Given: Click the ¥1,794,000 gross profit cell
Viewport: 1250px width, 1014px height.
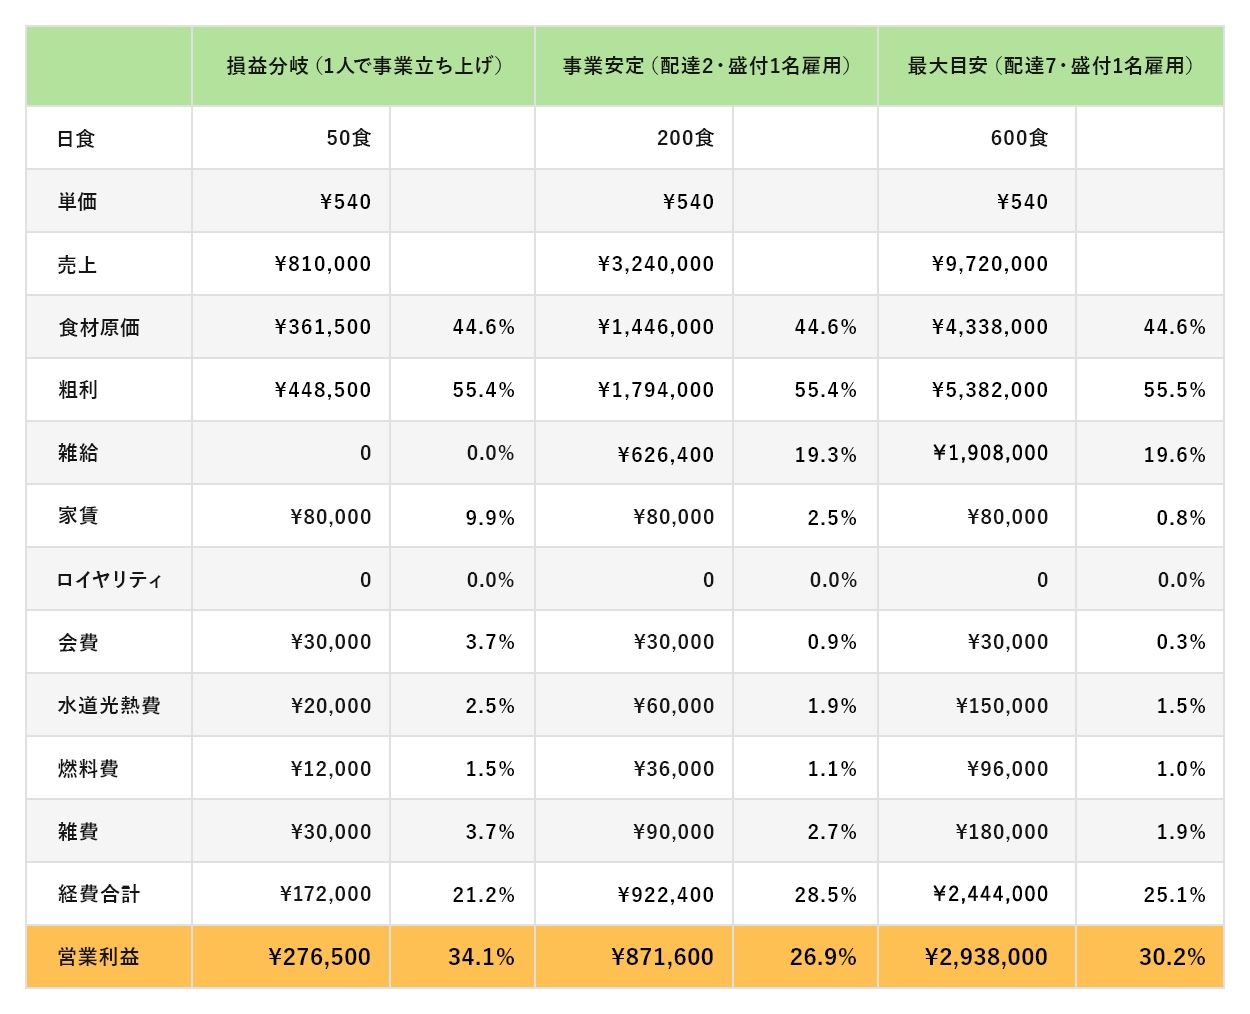Looking at the screenshot, I should point(656,390).
